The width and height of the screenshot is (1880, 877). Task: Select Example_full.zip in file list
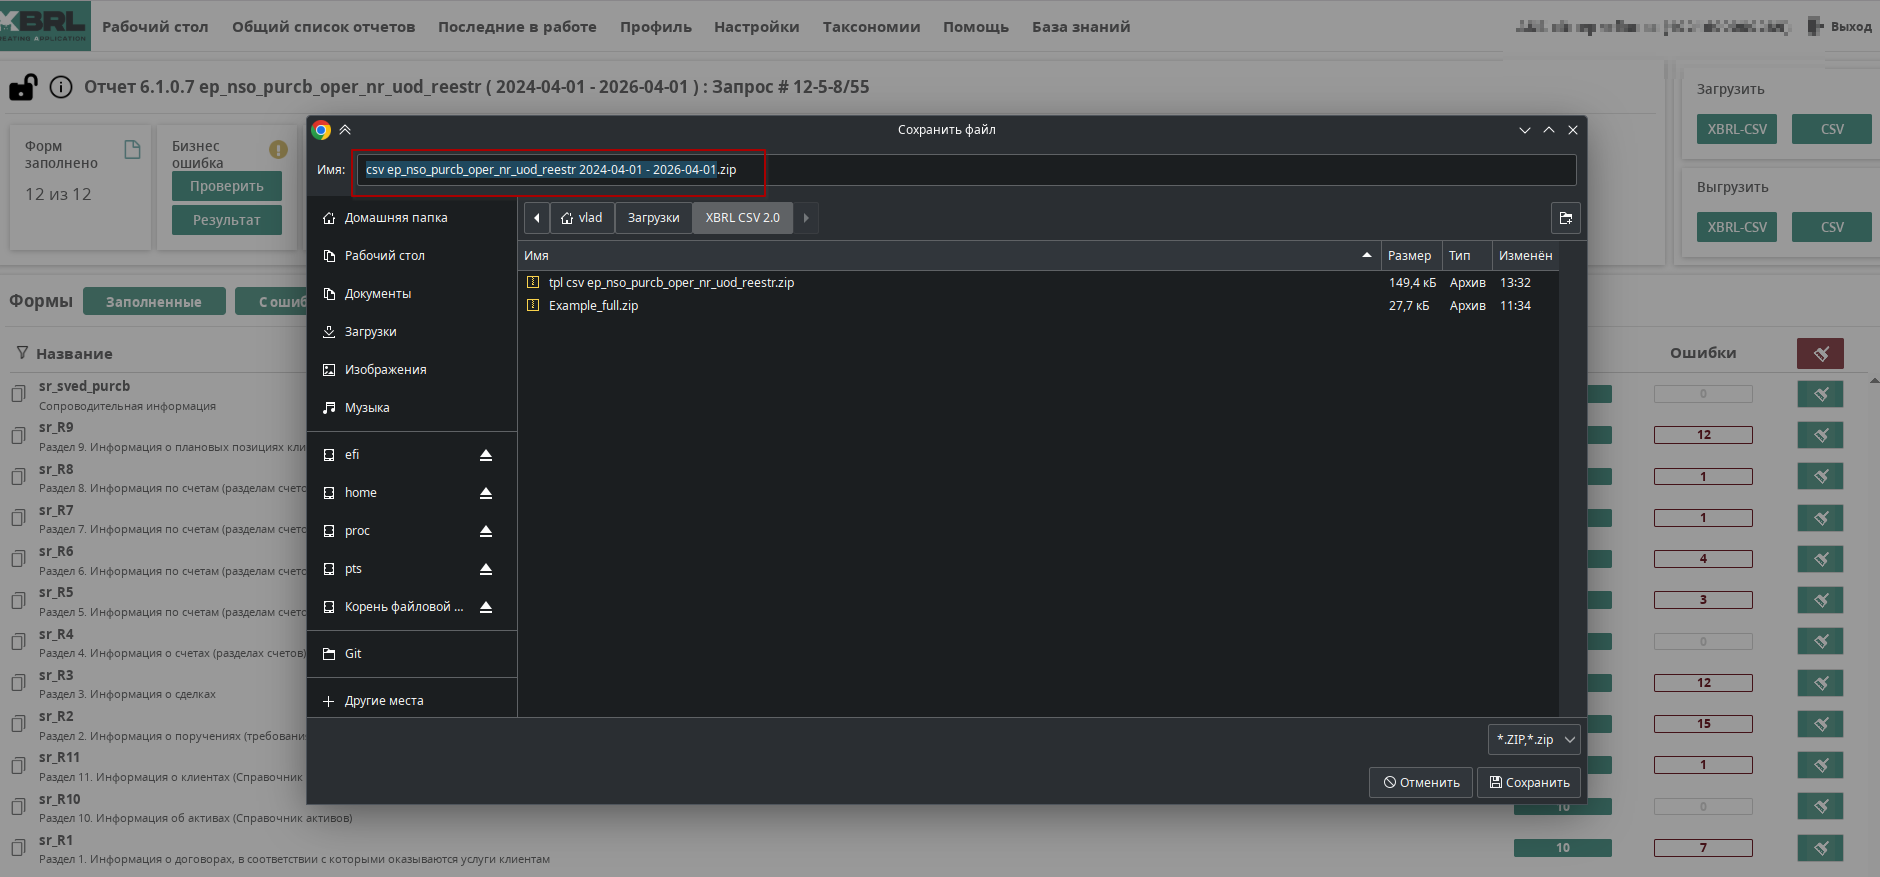(x=593, y=306)
